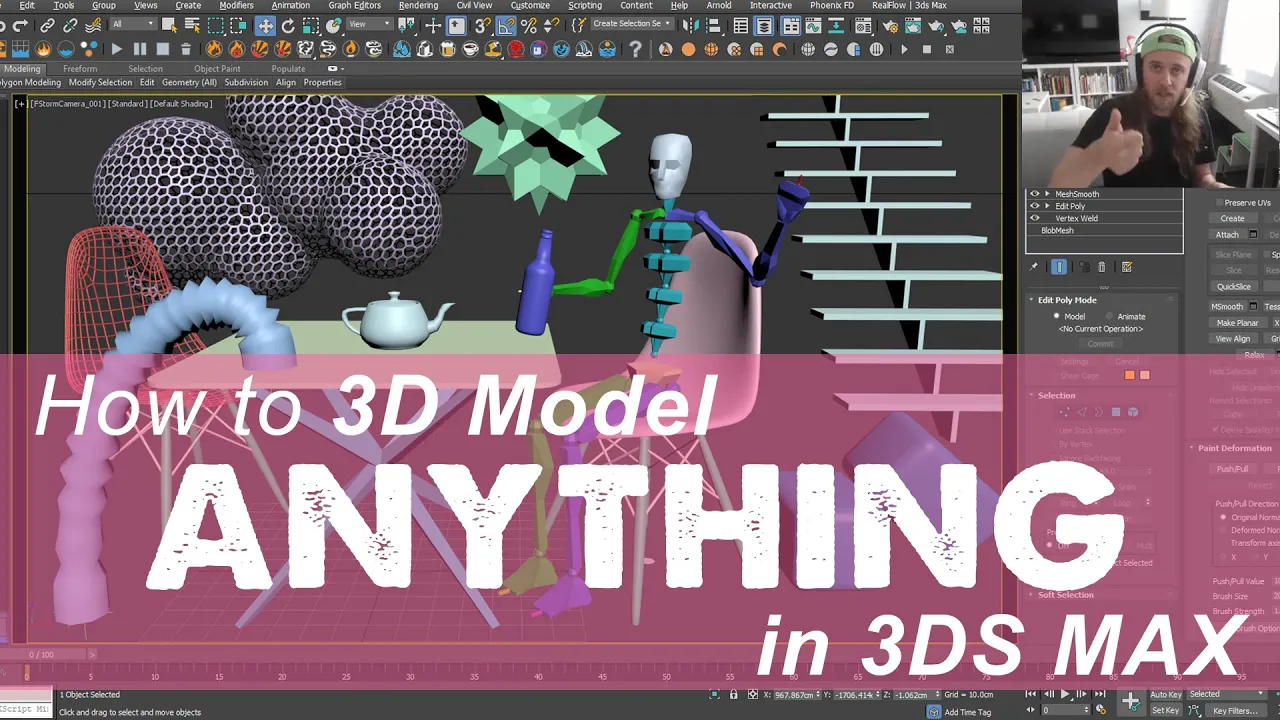Activate Bind to Space Warp tool

(93, 25)
